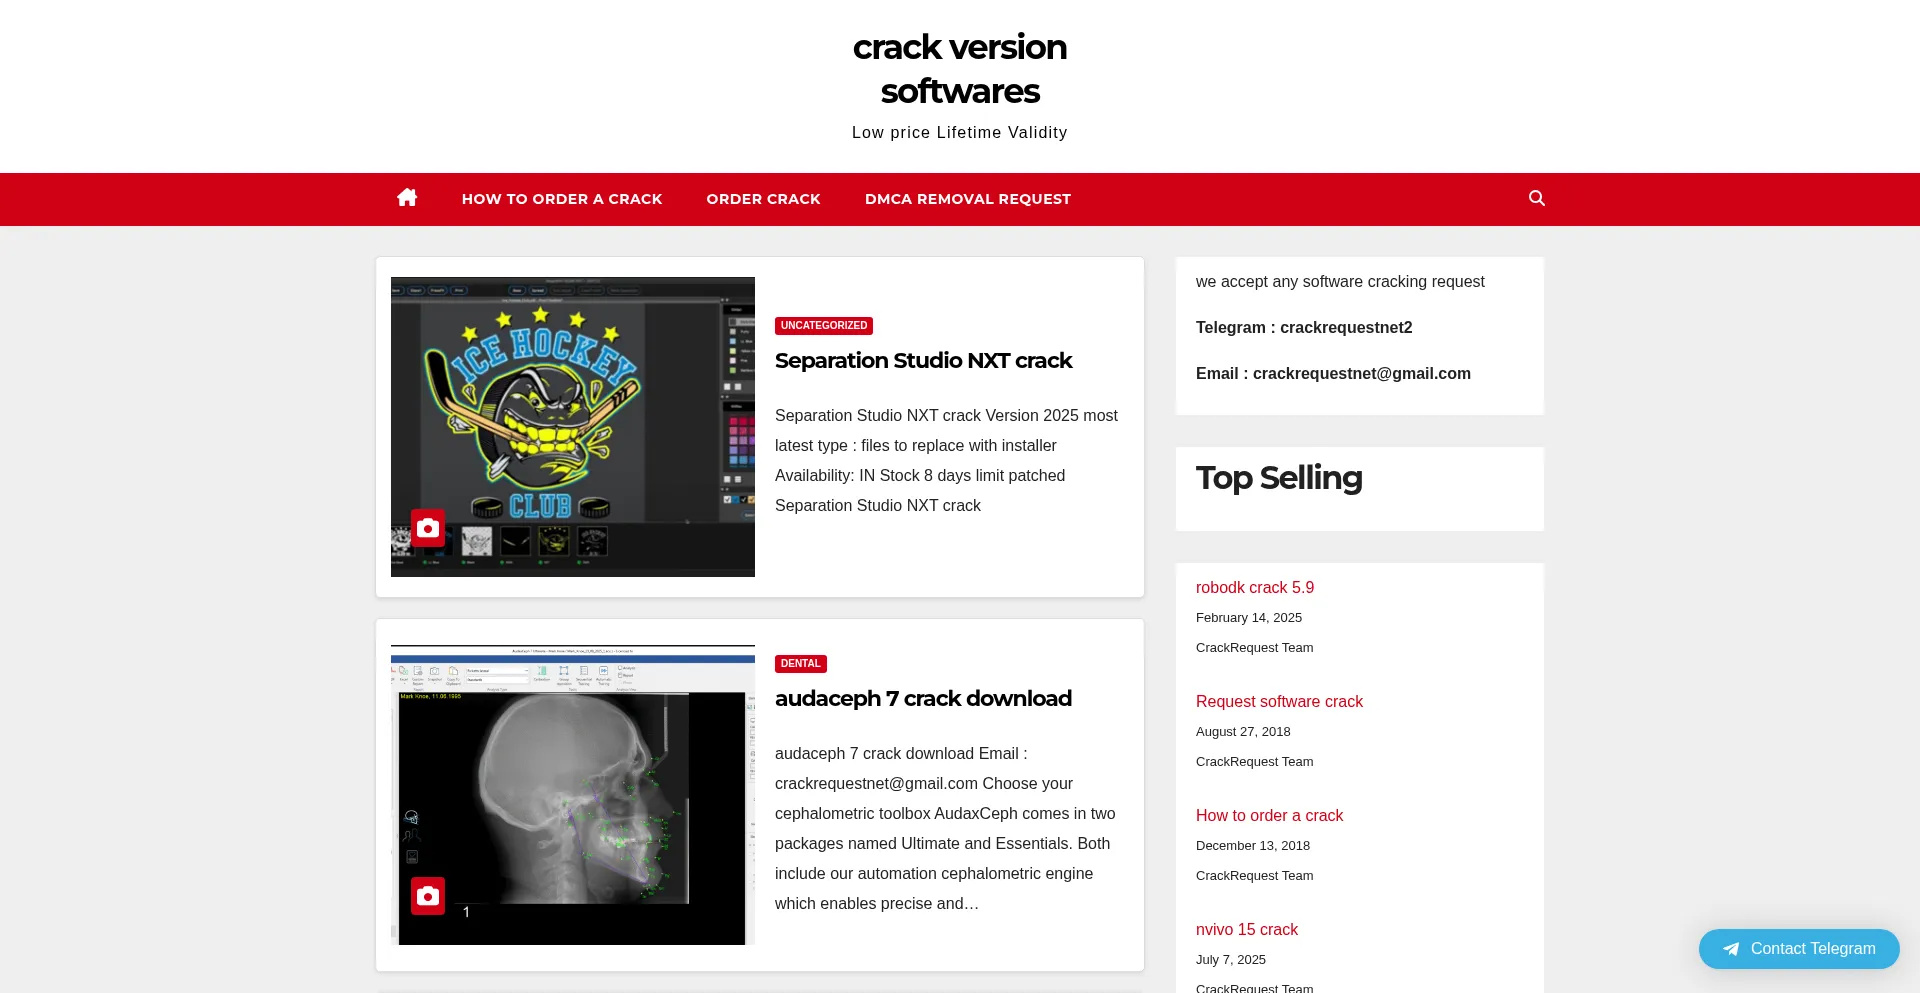Open the DMCA Removal Request menu item

pos(967,199)
